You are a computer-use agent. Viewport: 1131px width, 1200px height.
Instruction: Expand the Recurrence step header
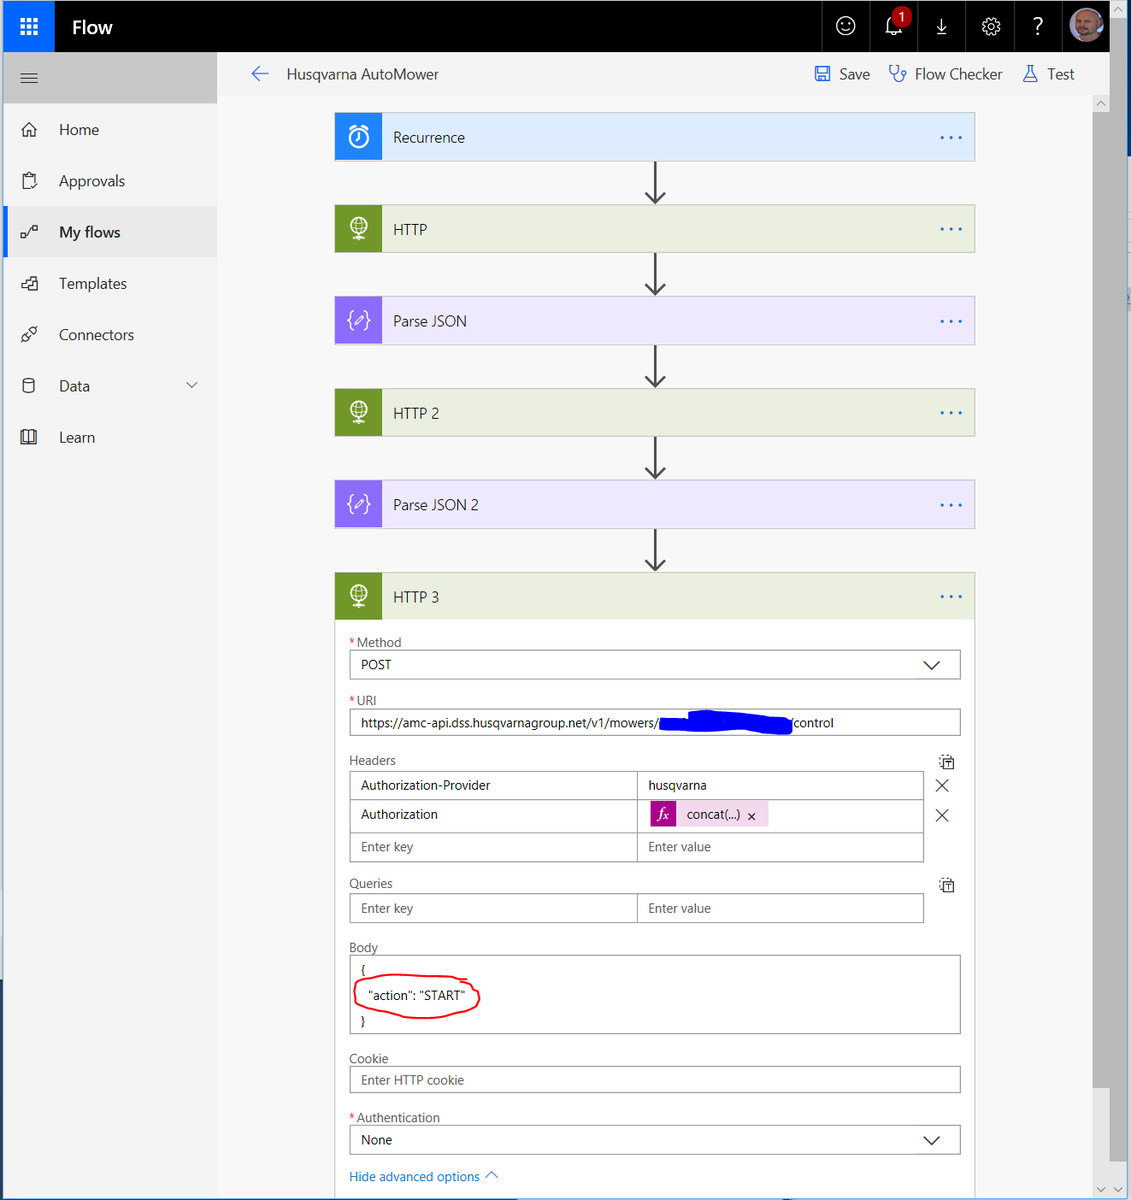655,137
